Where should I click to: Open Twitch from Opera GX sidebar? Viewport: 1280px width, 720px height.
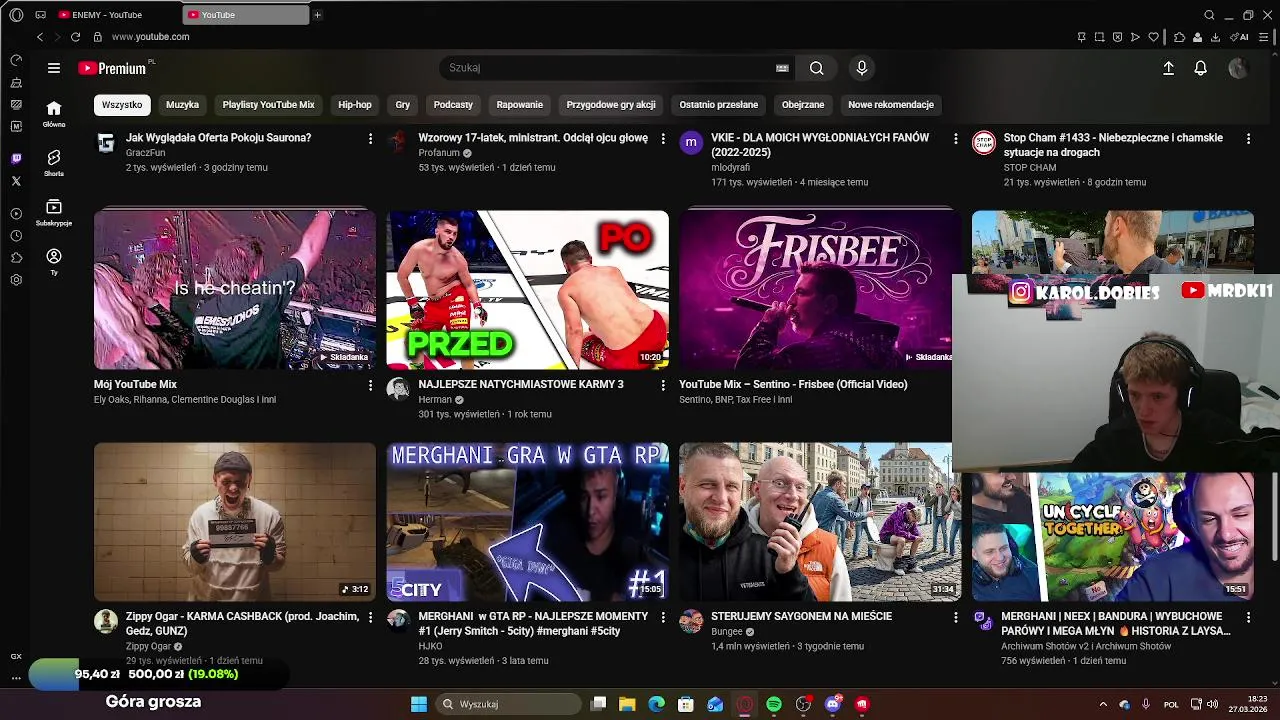point(16,159)
